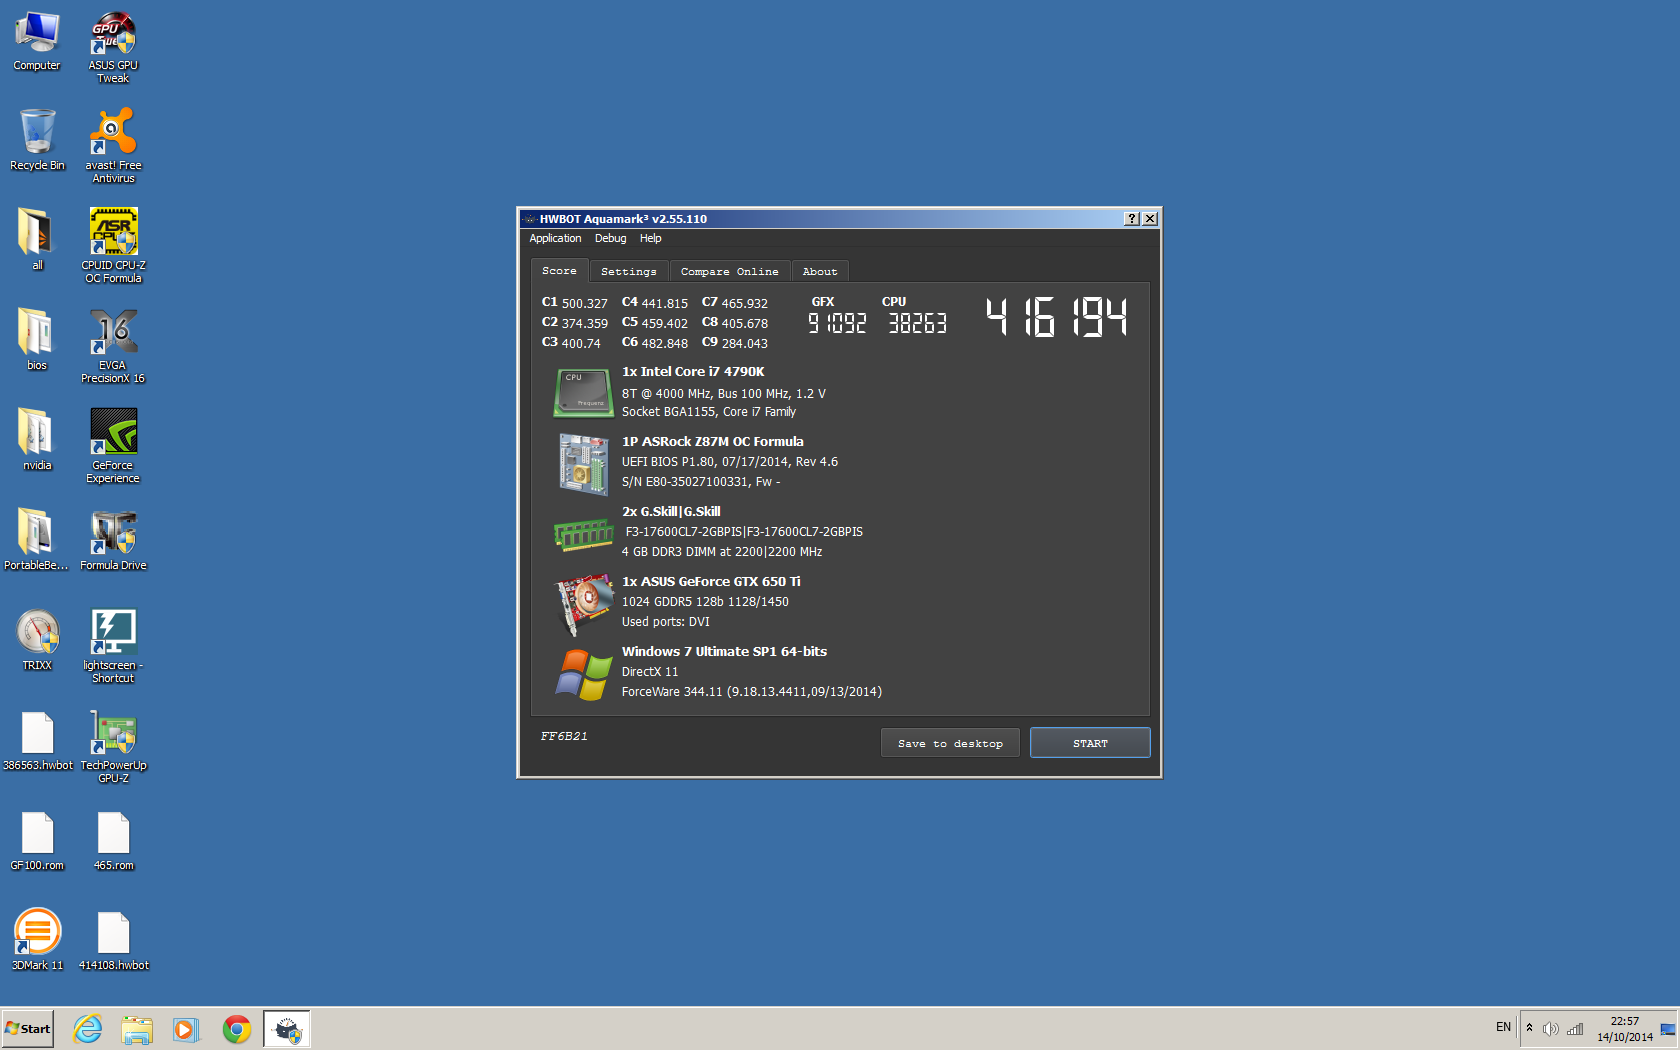
Task: Switch to the About tab
Action: pyautogui.click(x=820, y=272)
